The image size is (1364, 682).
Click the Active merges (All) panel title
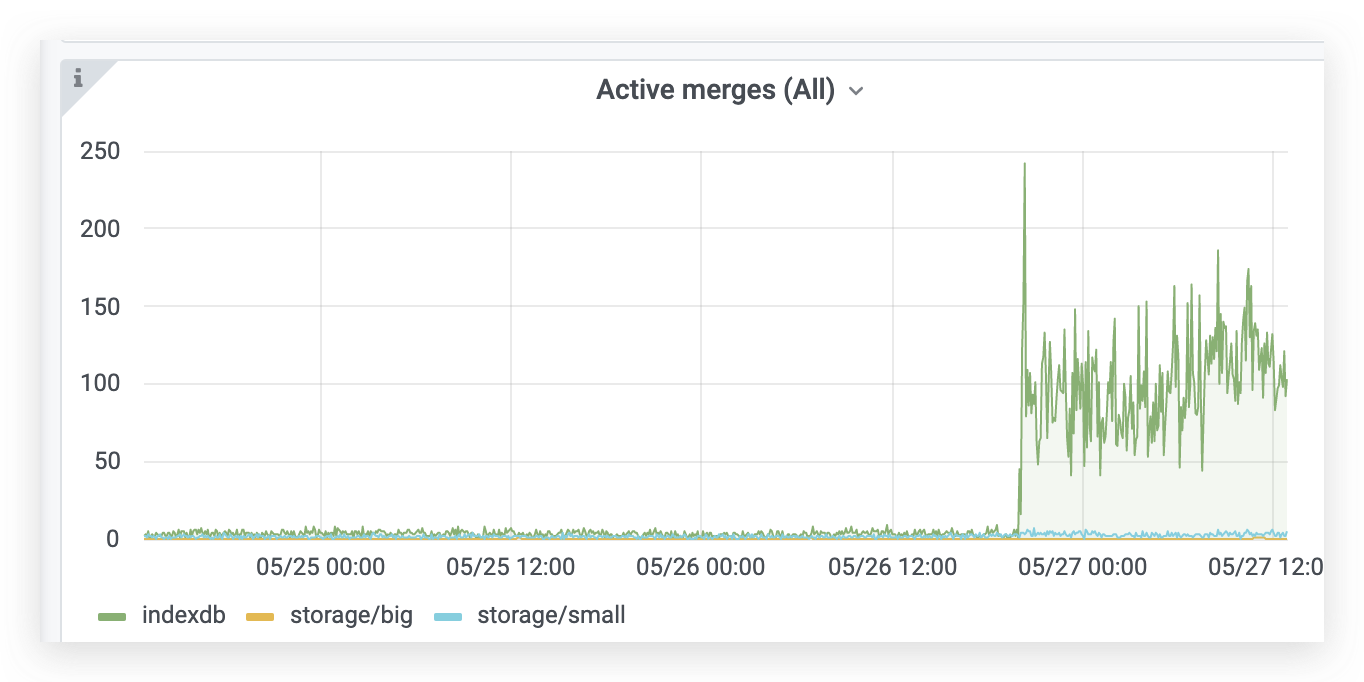pyautogui.click(x=716, y=89)
